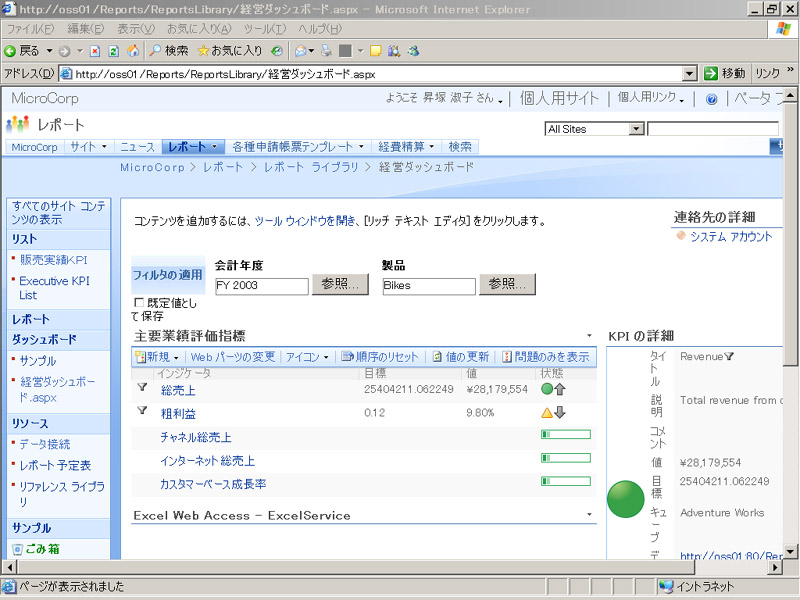Image resolution: width=800 pixels, height=600 pixels.
Task: Select the 経費精算 navigation tab
Action: 406,147
